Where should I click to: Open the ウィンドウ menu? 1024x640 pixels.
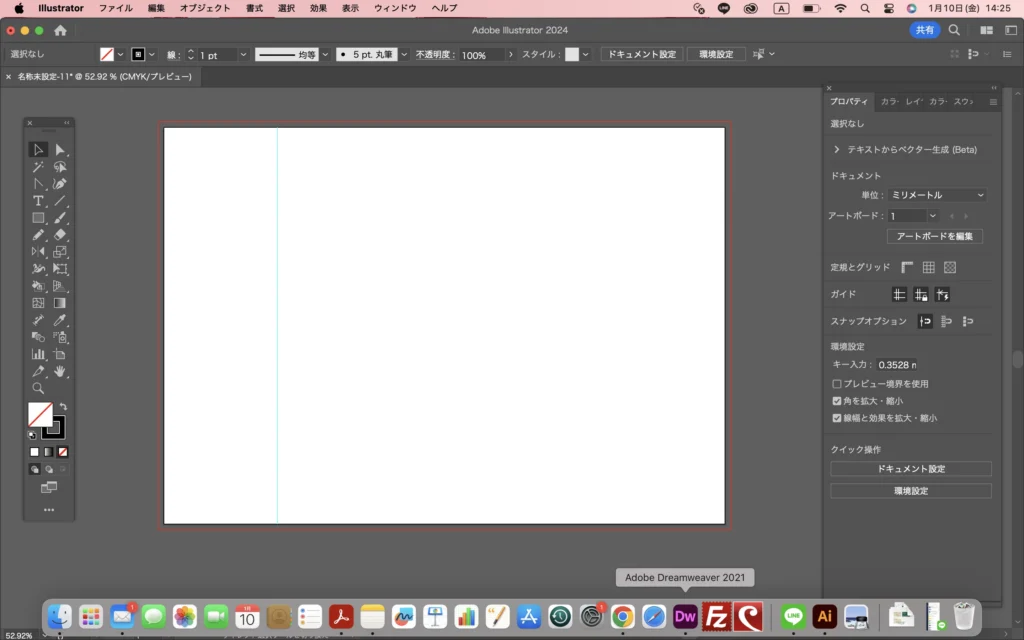point(395,8)
